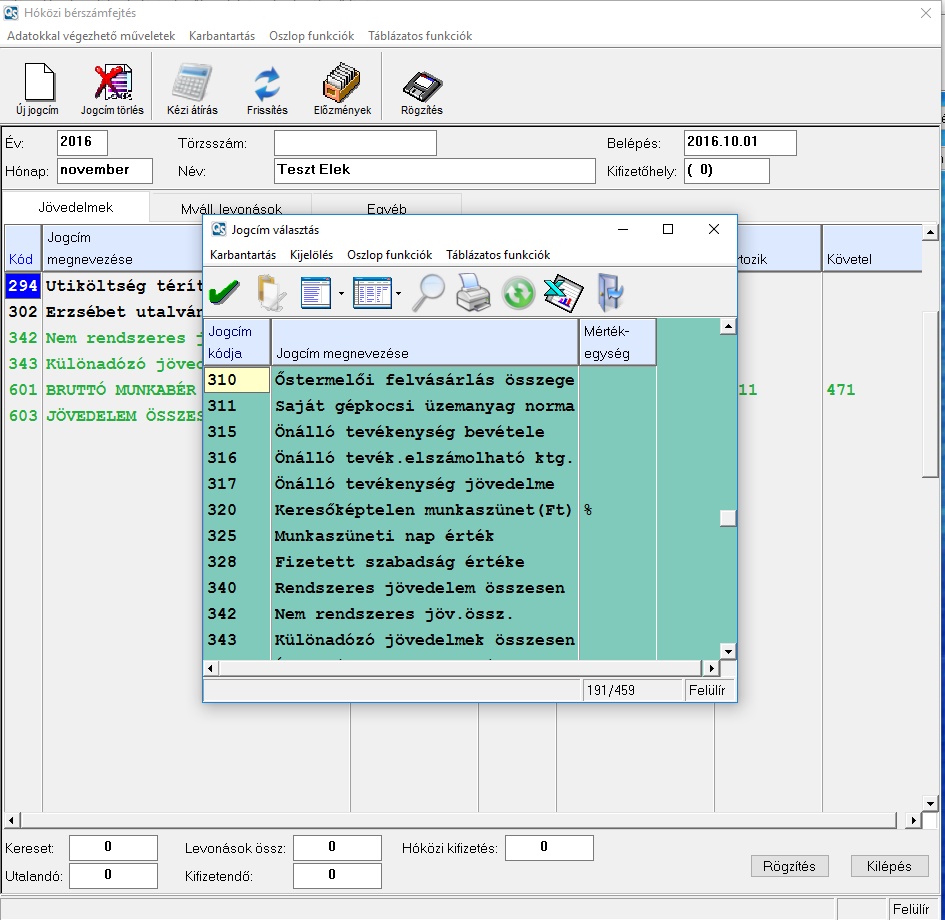The height and width of the screenshot is (920, 945).
Task: Expand the table view dropdown arrow
Action: (399, 294)
